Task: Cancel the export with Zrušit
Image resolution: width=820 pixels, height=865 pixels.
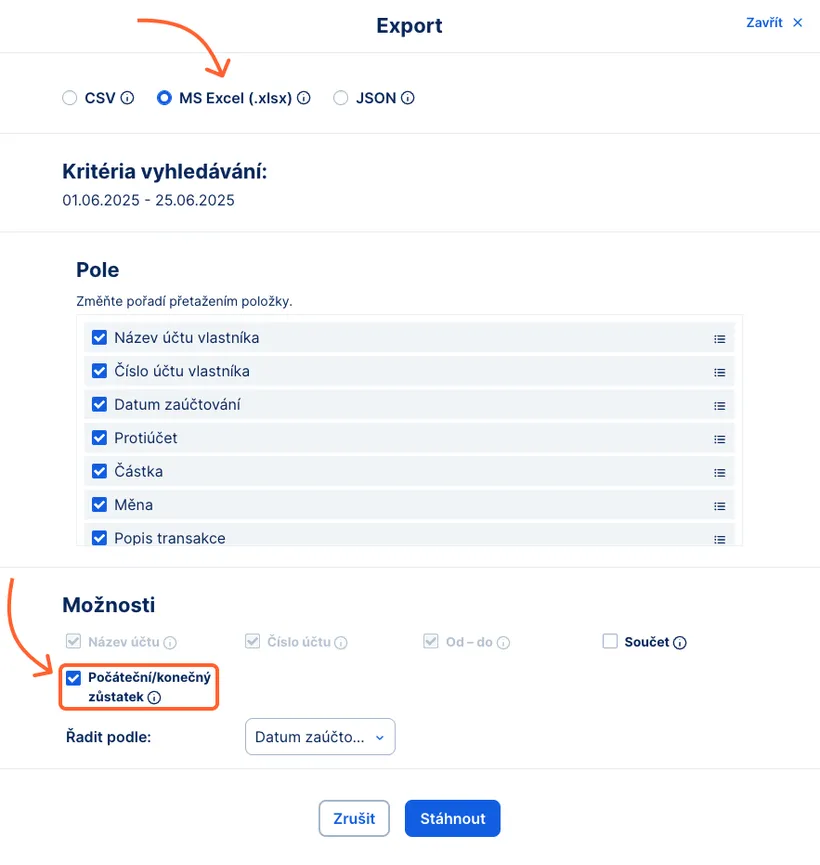Action: point(354,818)
